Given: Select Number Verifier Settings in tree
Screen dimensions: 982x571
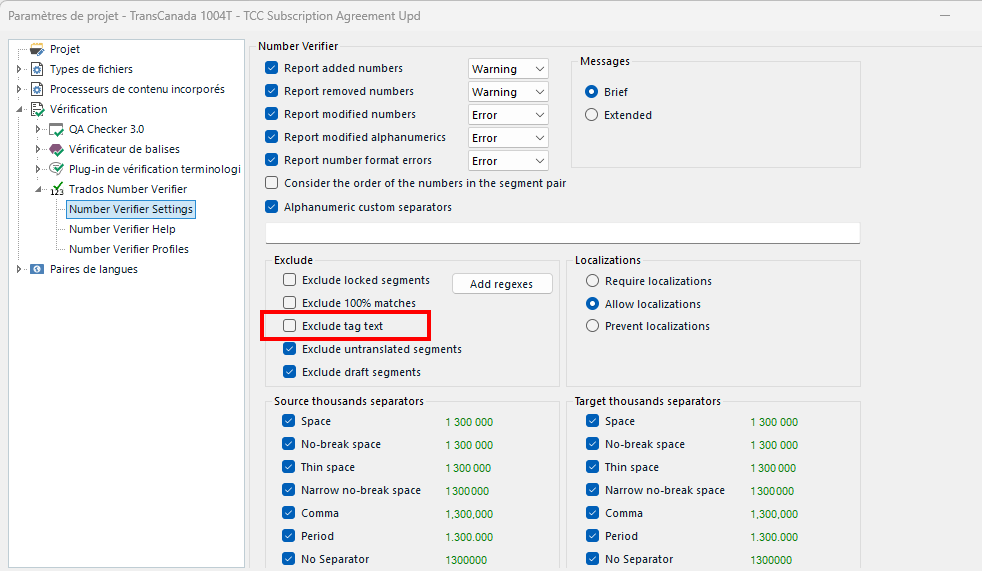Looking at the screenshot, I should 131,209.
